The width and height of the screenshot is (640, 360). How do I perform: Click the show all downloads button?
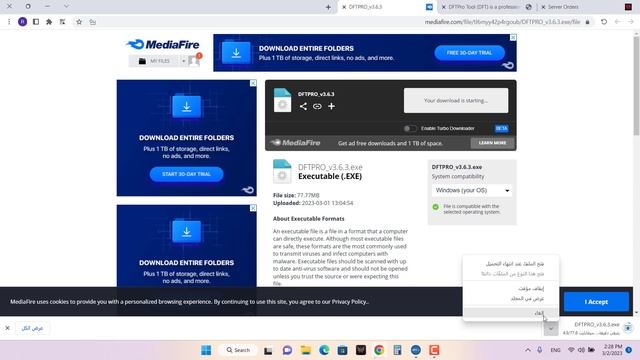pyautogui.click(x=32, y=328)
